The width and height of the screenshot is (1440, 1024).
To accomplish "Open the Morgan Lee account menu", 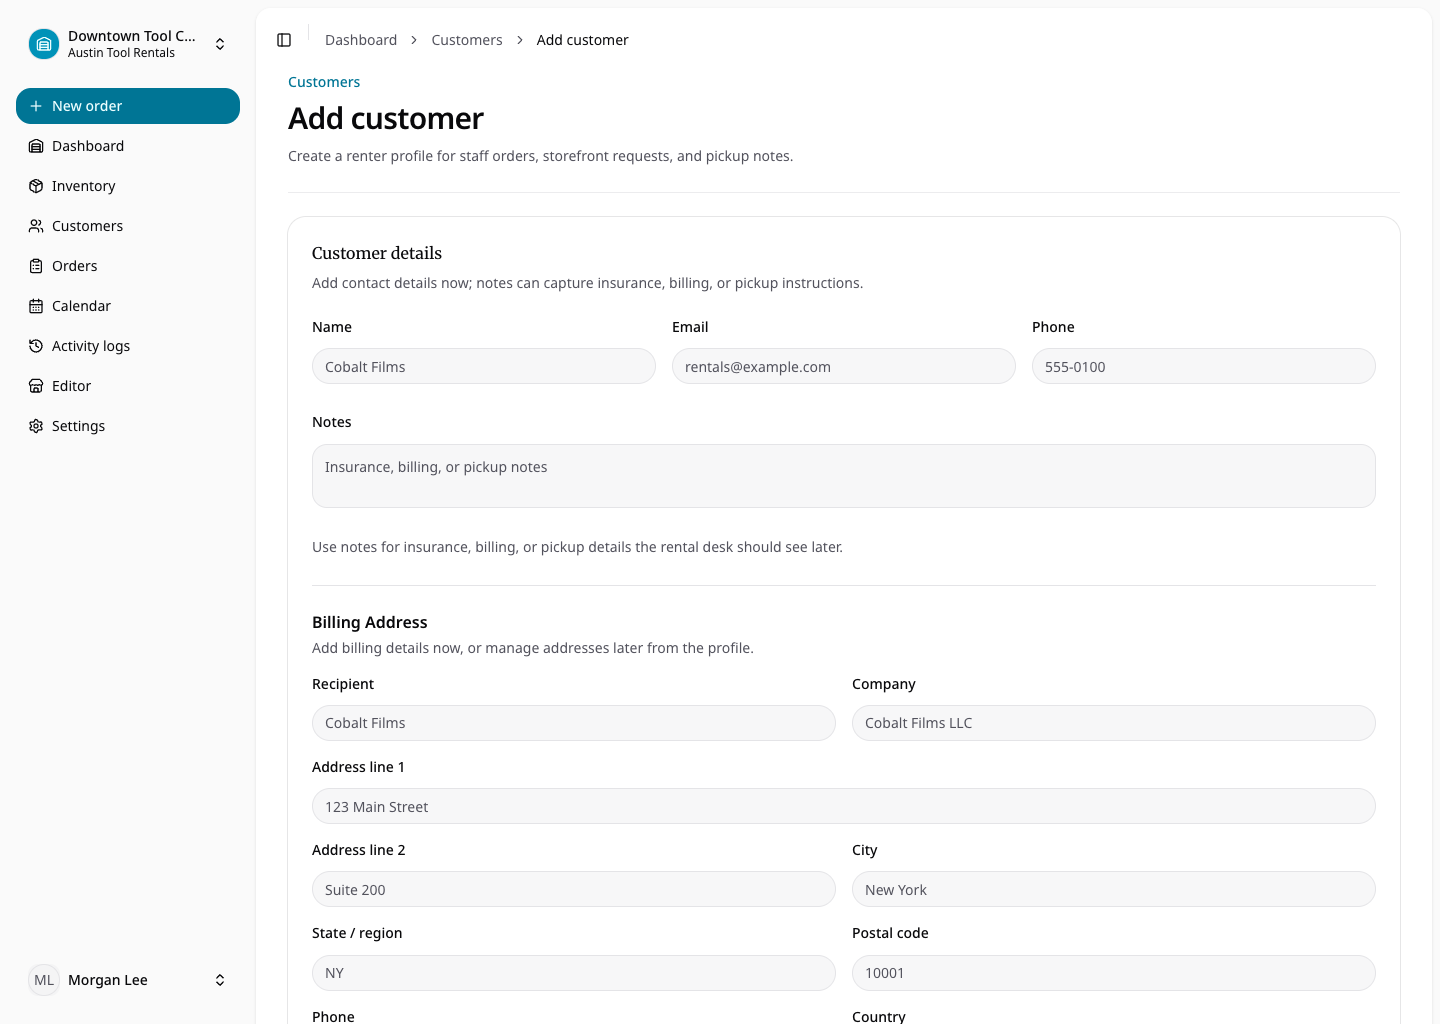I will click(128, 980).
